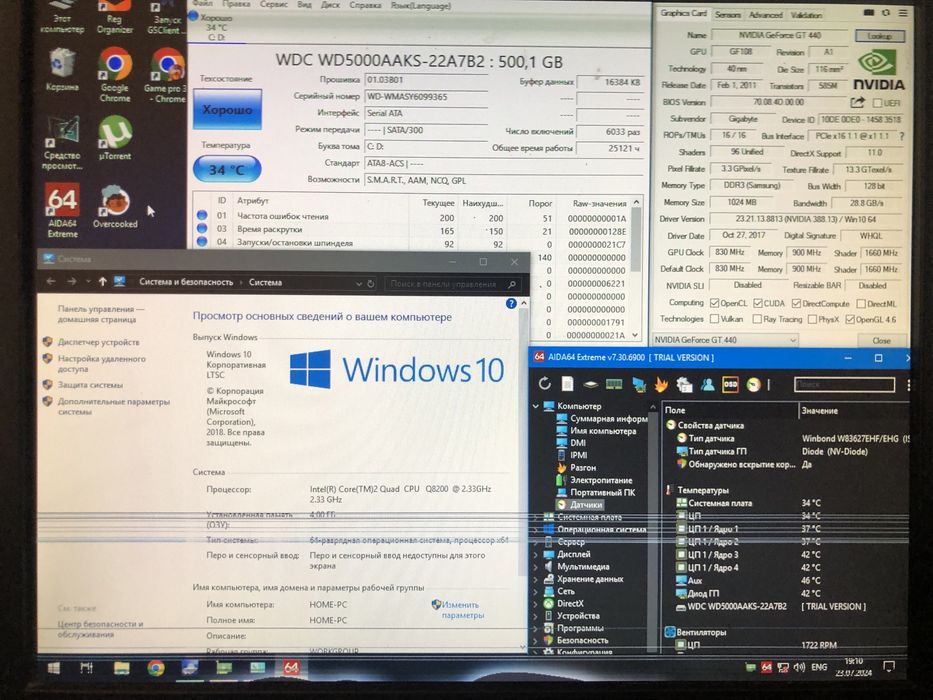The width and height of the screenshot is (933, 700).
Task: Click the Lookup button in GPU-Z
Action: [x=879, y=36]
